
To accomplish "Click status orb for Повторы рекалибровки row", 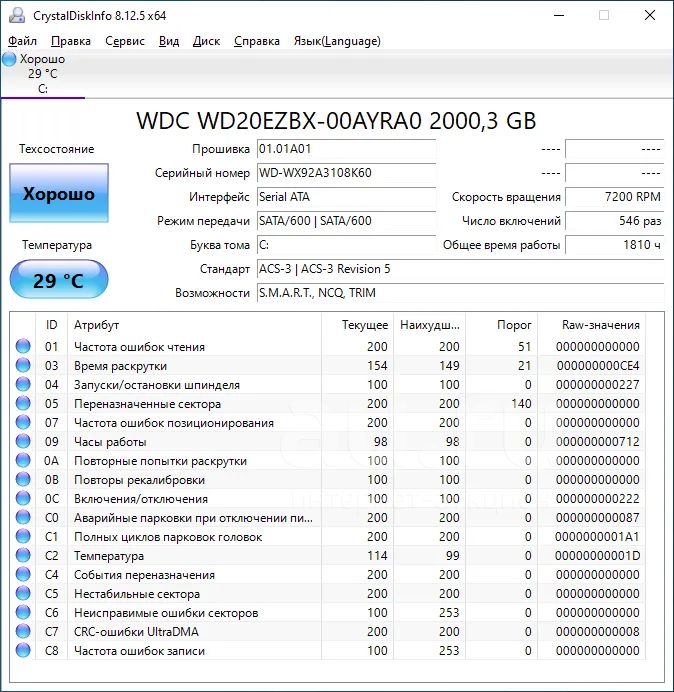I will click(23, 479).
